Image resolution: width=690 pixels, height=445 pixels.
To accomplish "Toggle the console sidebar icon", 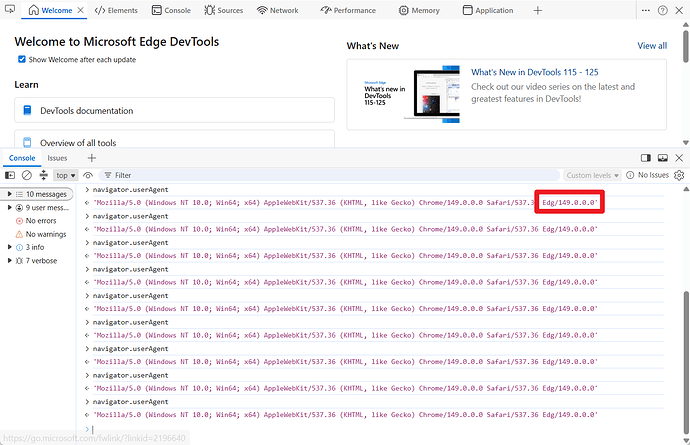I will coord(10,175).
